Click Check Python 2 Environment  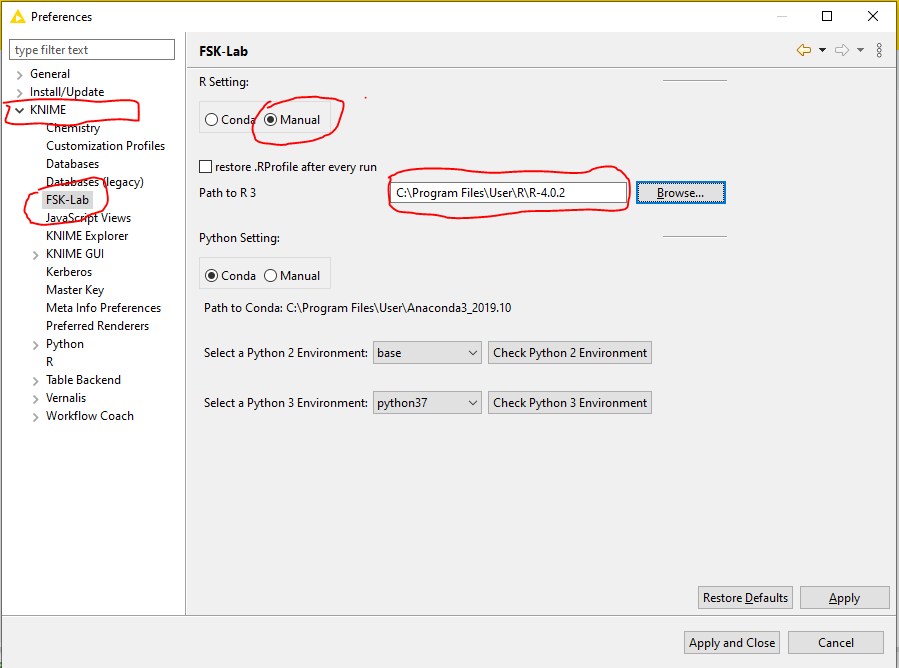click(570, 353)
